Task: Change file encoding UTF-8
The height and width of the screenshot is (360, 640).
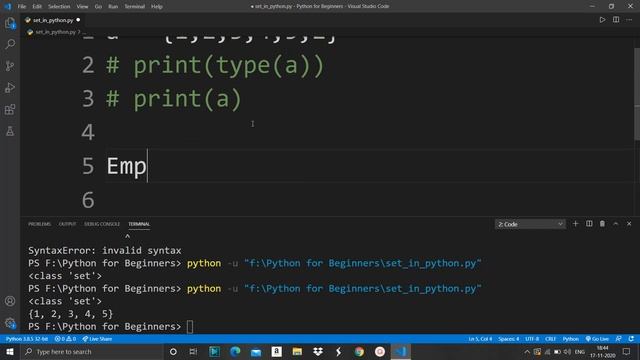Action: pos(532,339)
